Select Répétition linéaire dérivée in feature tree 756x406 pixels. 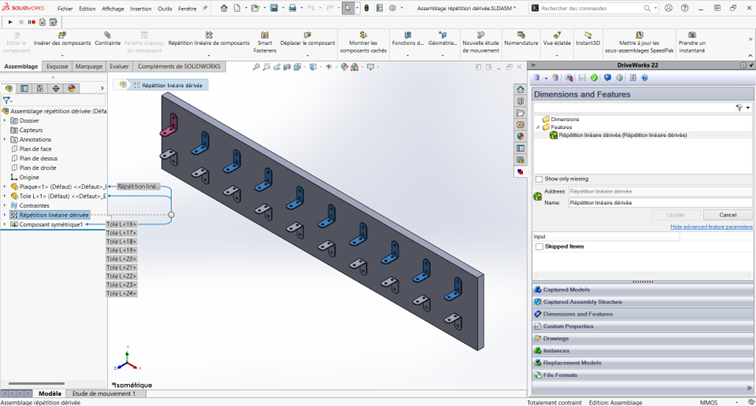(x=50, y=215)
